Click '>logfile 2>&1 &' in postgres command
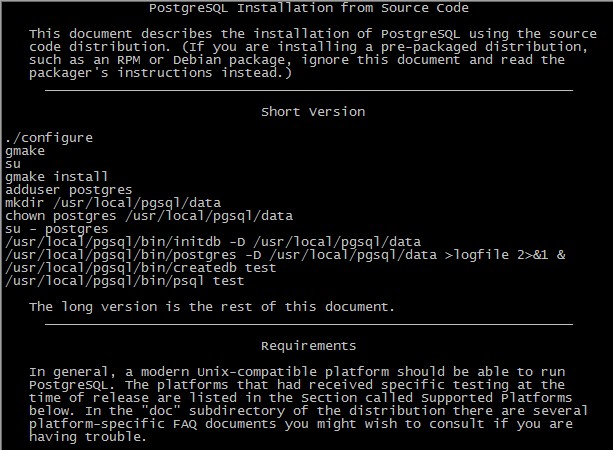This screenshot has width=613, height=450. point(505,255)
